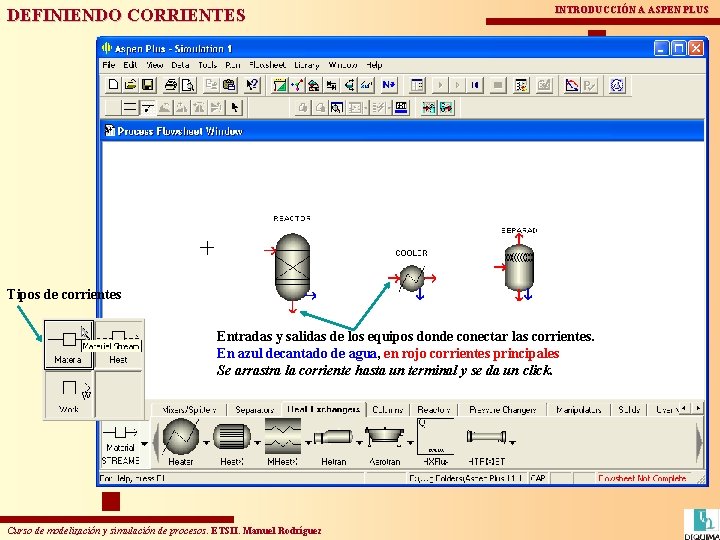Click Flowsheet Not Complete status text
The width and height of the screenshot is (720, 540).
click(642, 478)
